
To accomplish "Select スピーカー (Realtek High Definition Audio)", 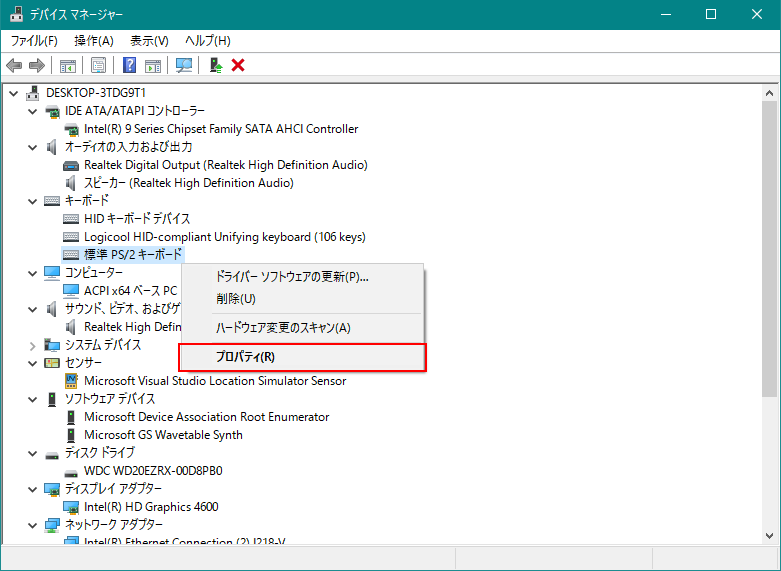I will [189, 183].
